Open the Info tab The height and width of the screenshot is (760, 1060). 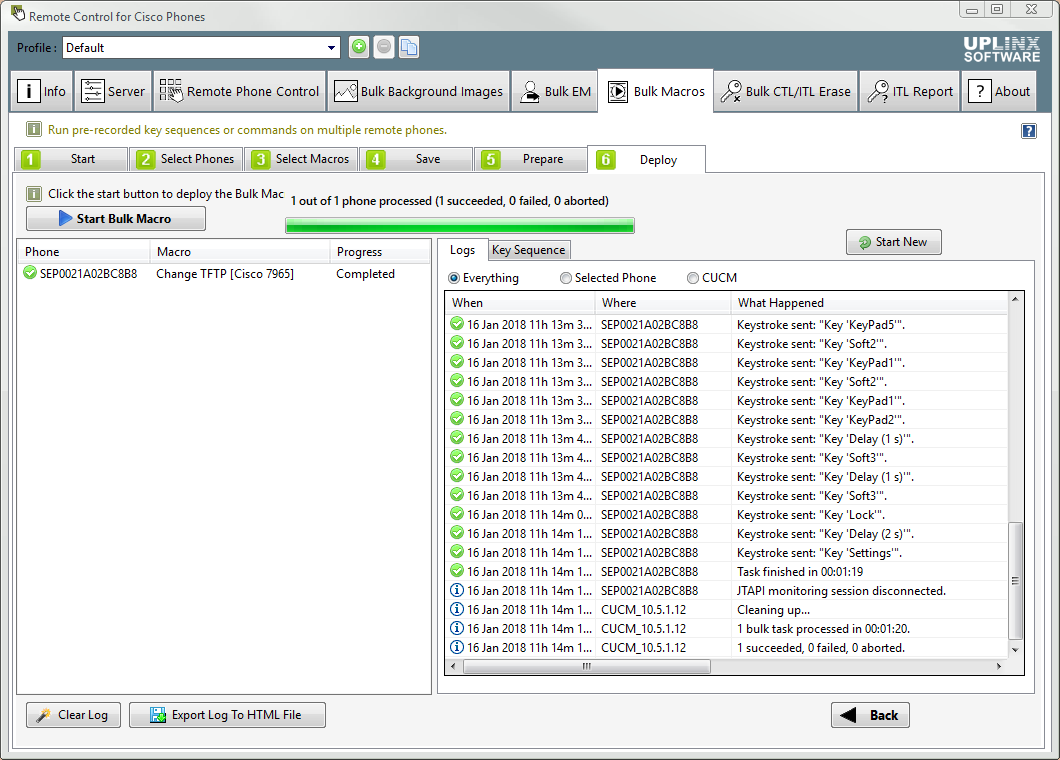pos(42,91)
